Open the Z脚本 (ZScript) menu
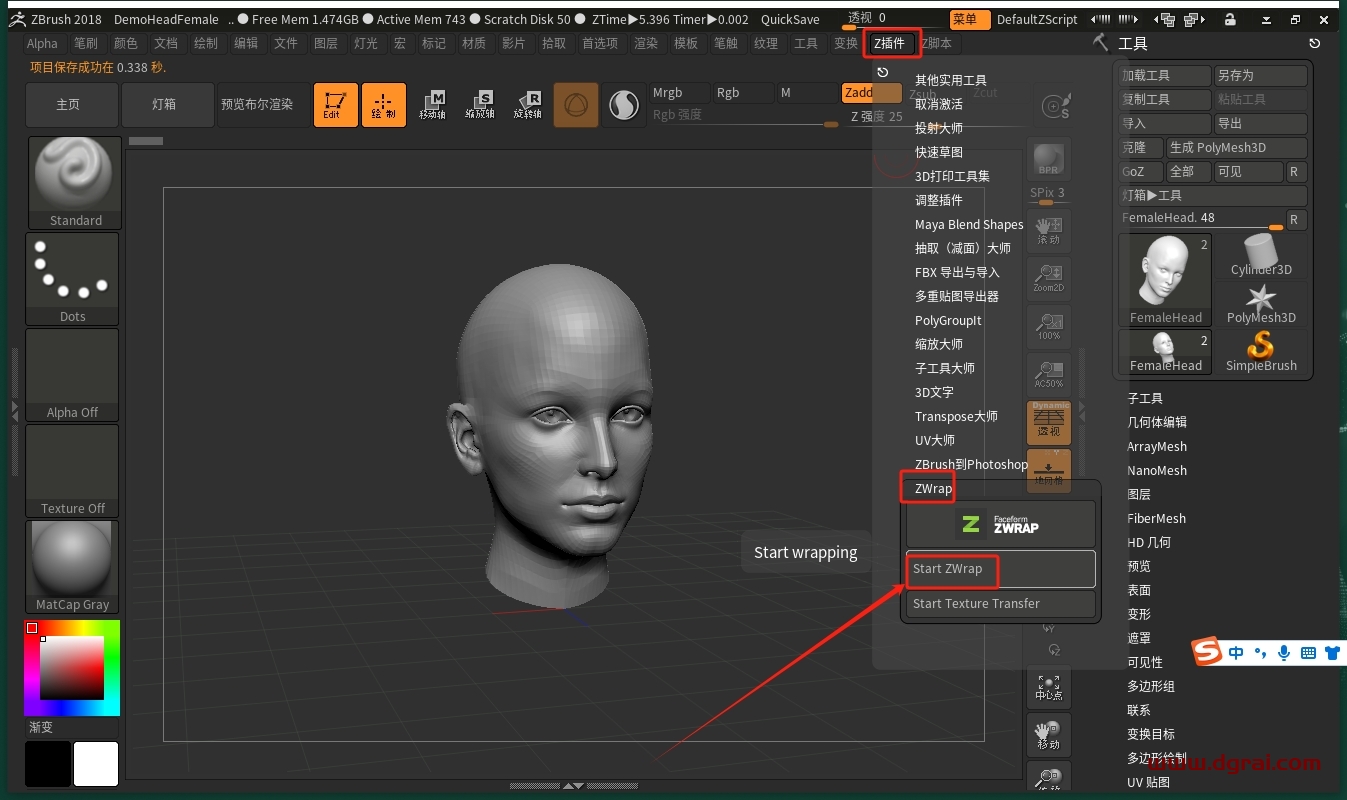This screenshot has height=800, width=1347. [x=937, y=43]
